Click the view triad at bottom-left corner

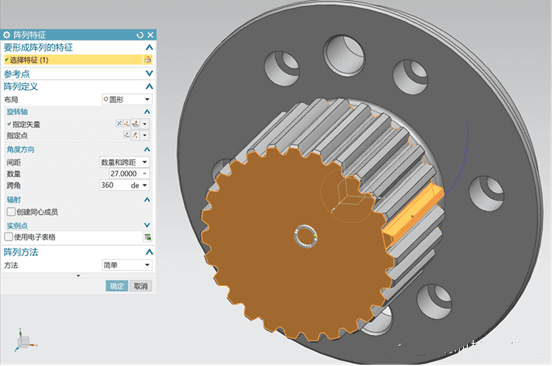(24, 340)
